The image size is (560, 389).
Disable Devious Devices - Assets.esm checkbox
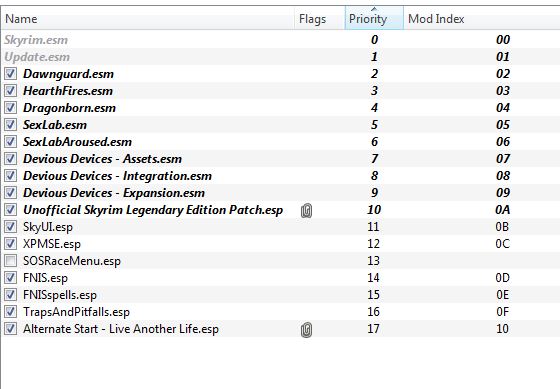click(10, 159)
